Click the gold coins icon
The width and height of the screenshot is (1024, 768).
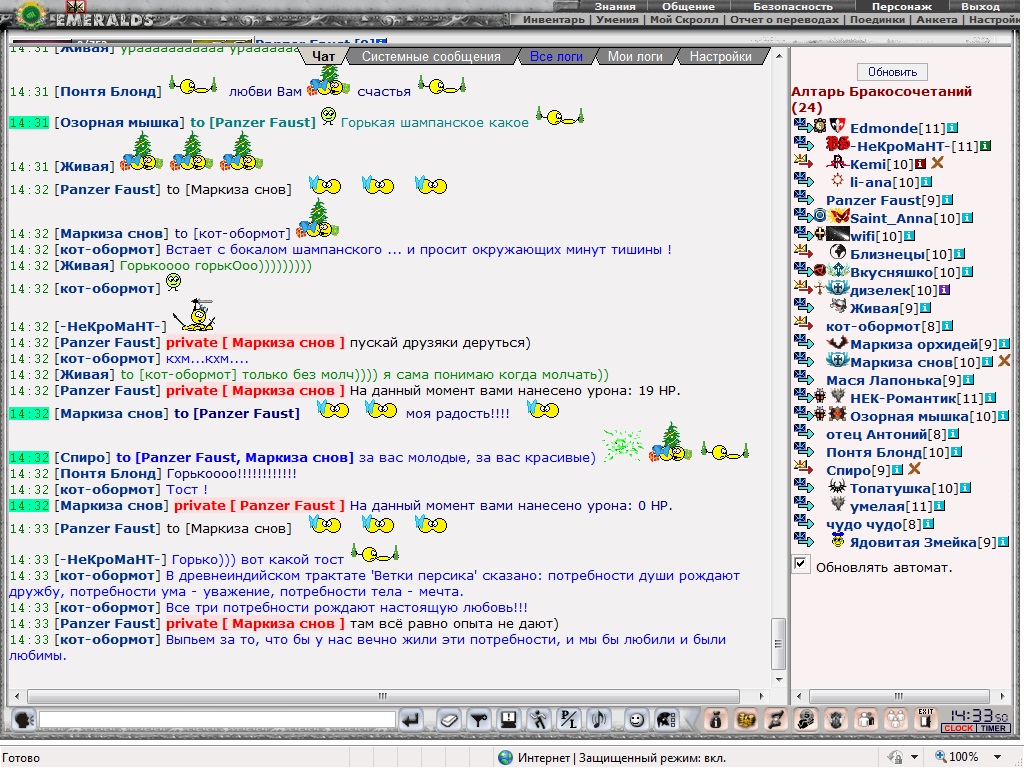tap(746, 720)
